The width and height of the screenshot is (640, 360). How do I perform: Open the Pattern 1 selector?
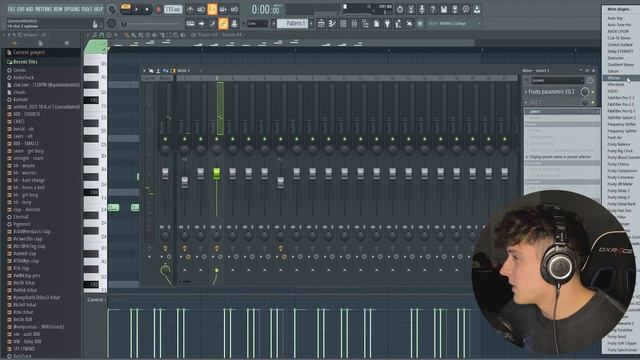pos(293,24)
